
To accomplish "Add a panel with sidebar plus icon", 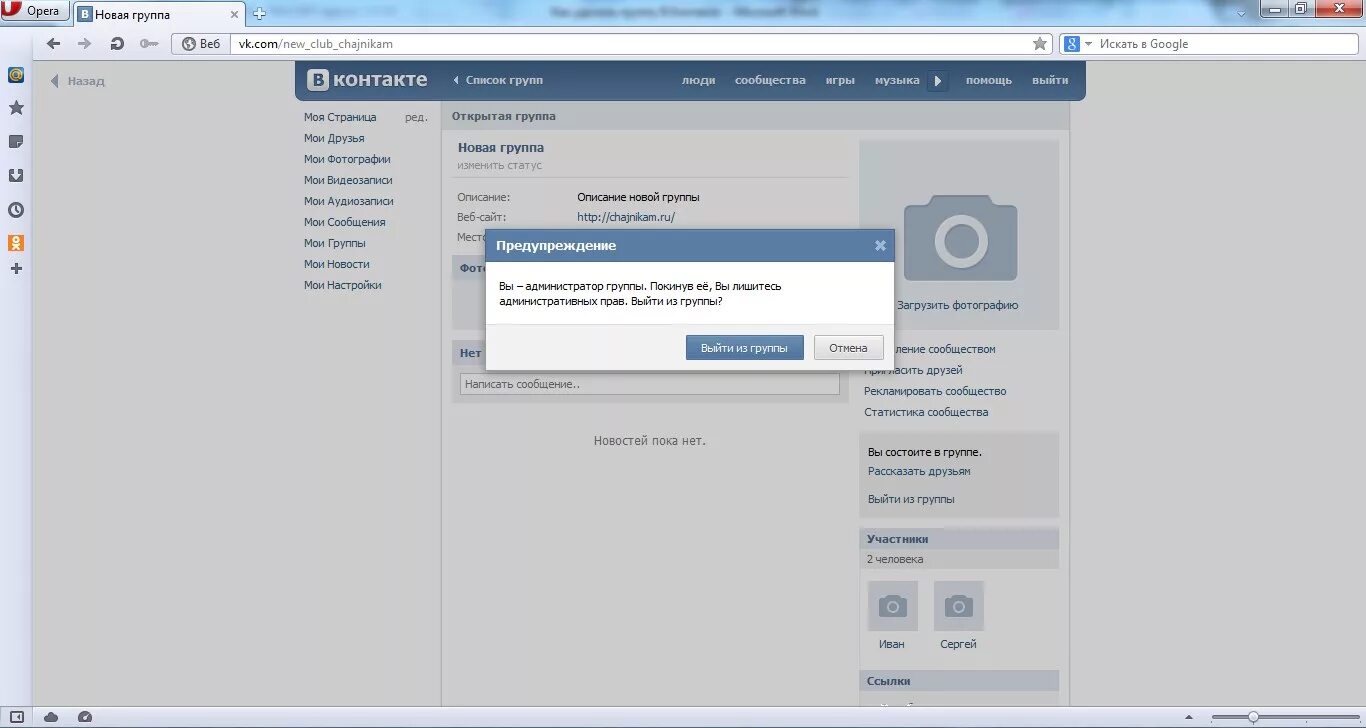I will point(16,269).
